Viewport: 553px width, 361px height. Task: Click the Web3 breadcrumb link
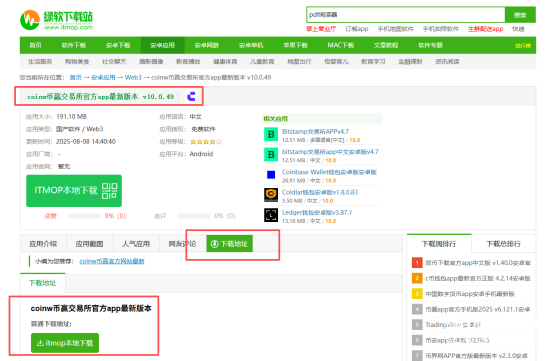tap(133, 77)
